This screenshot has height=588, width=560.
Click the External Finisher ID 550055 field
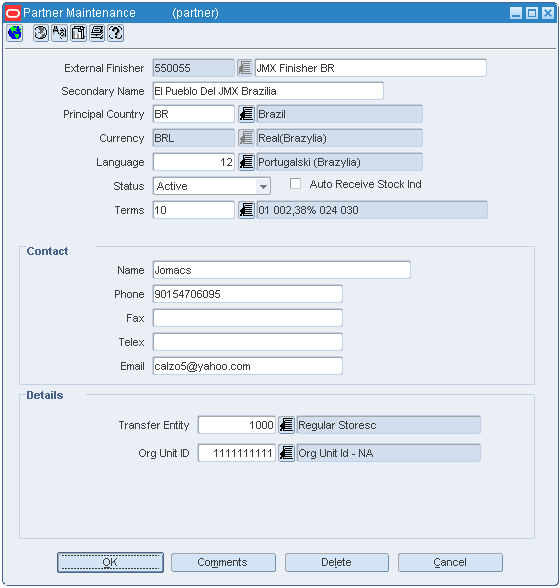click(x=194, y=68)
